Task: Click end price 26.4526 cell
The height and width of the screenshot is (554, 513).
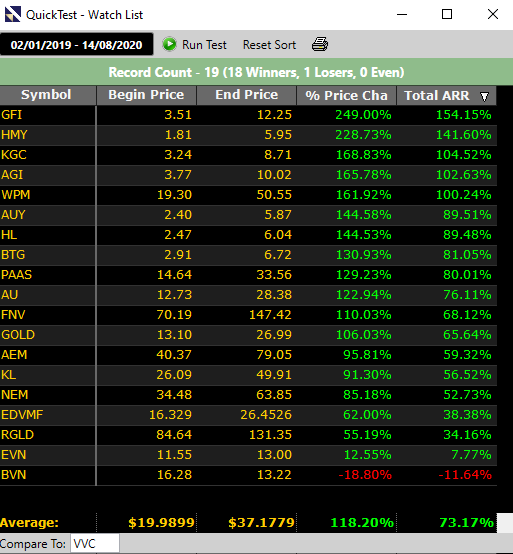Action: tap(246, 414)
